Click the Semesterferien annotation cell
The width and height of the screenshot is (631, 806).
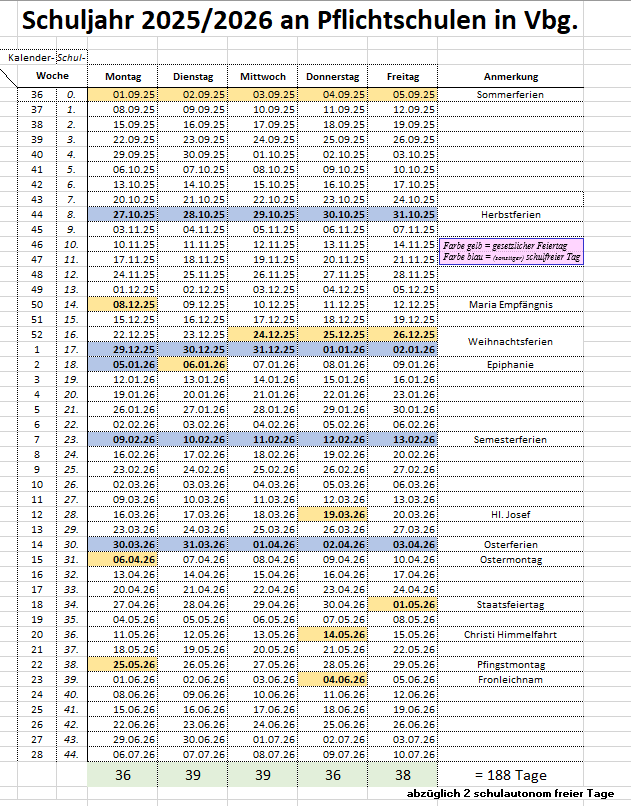point(510,439)
